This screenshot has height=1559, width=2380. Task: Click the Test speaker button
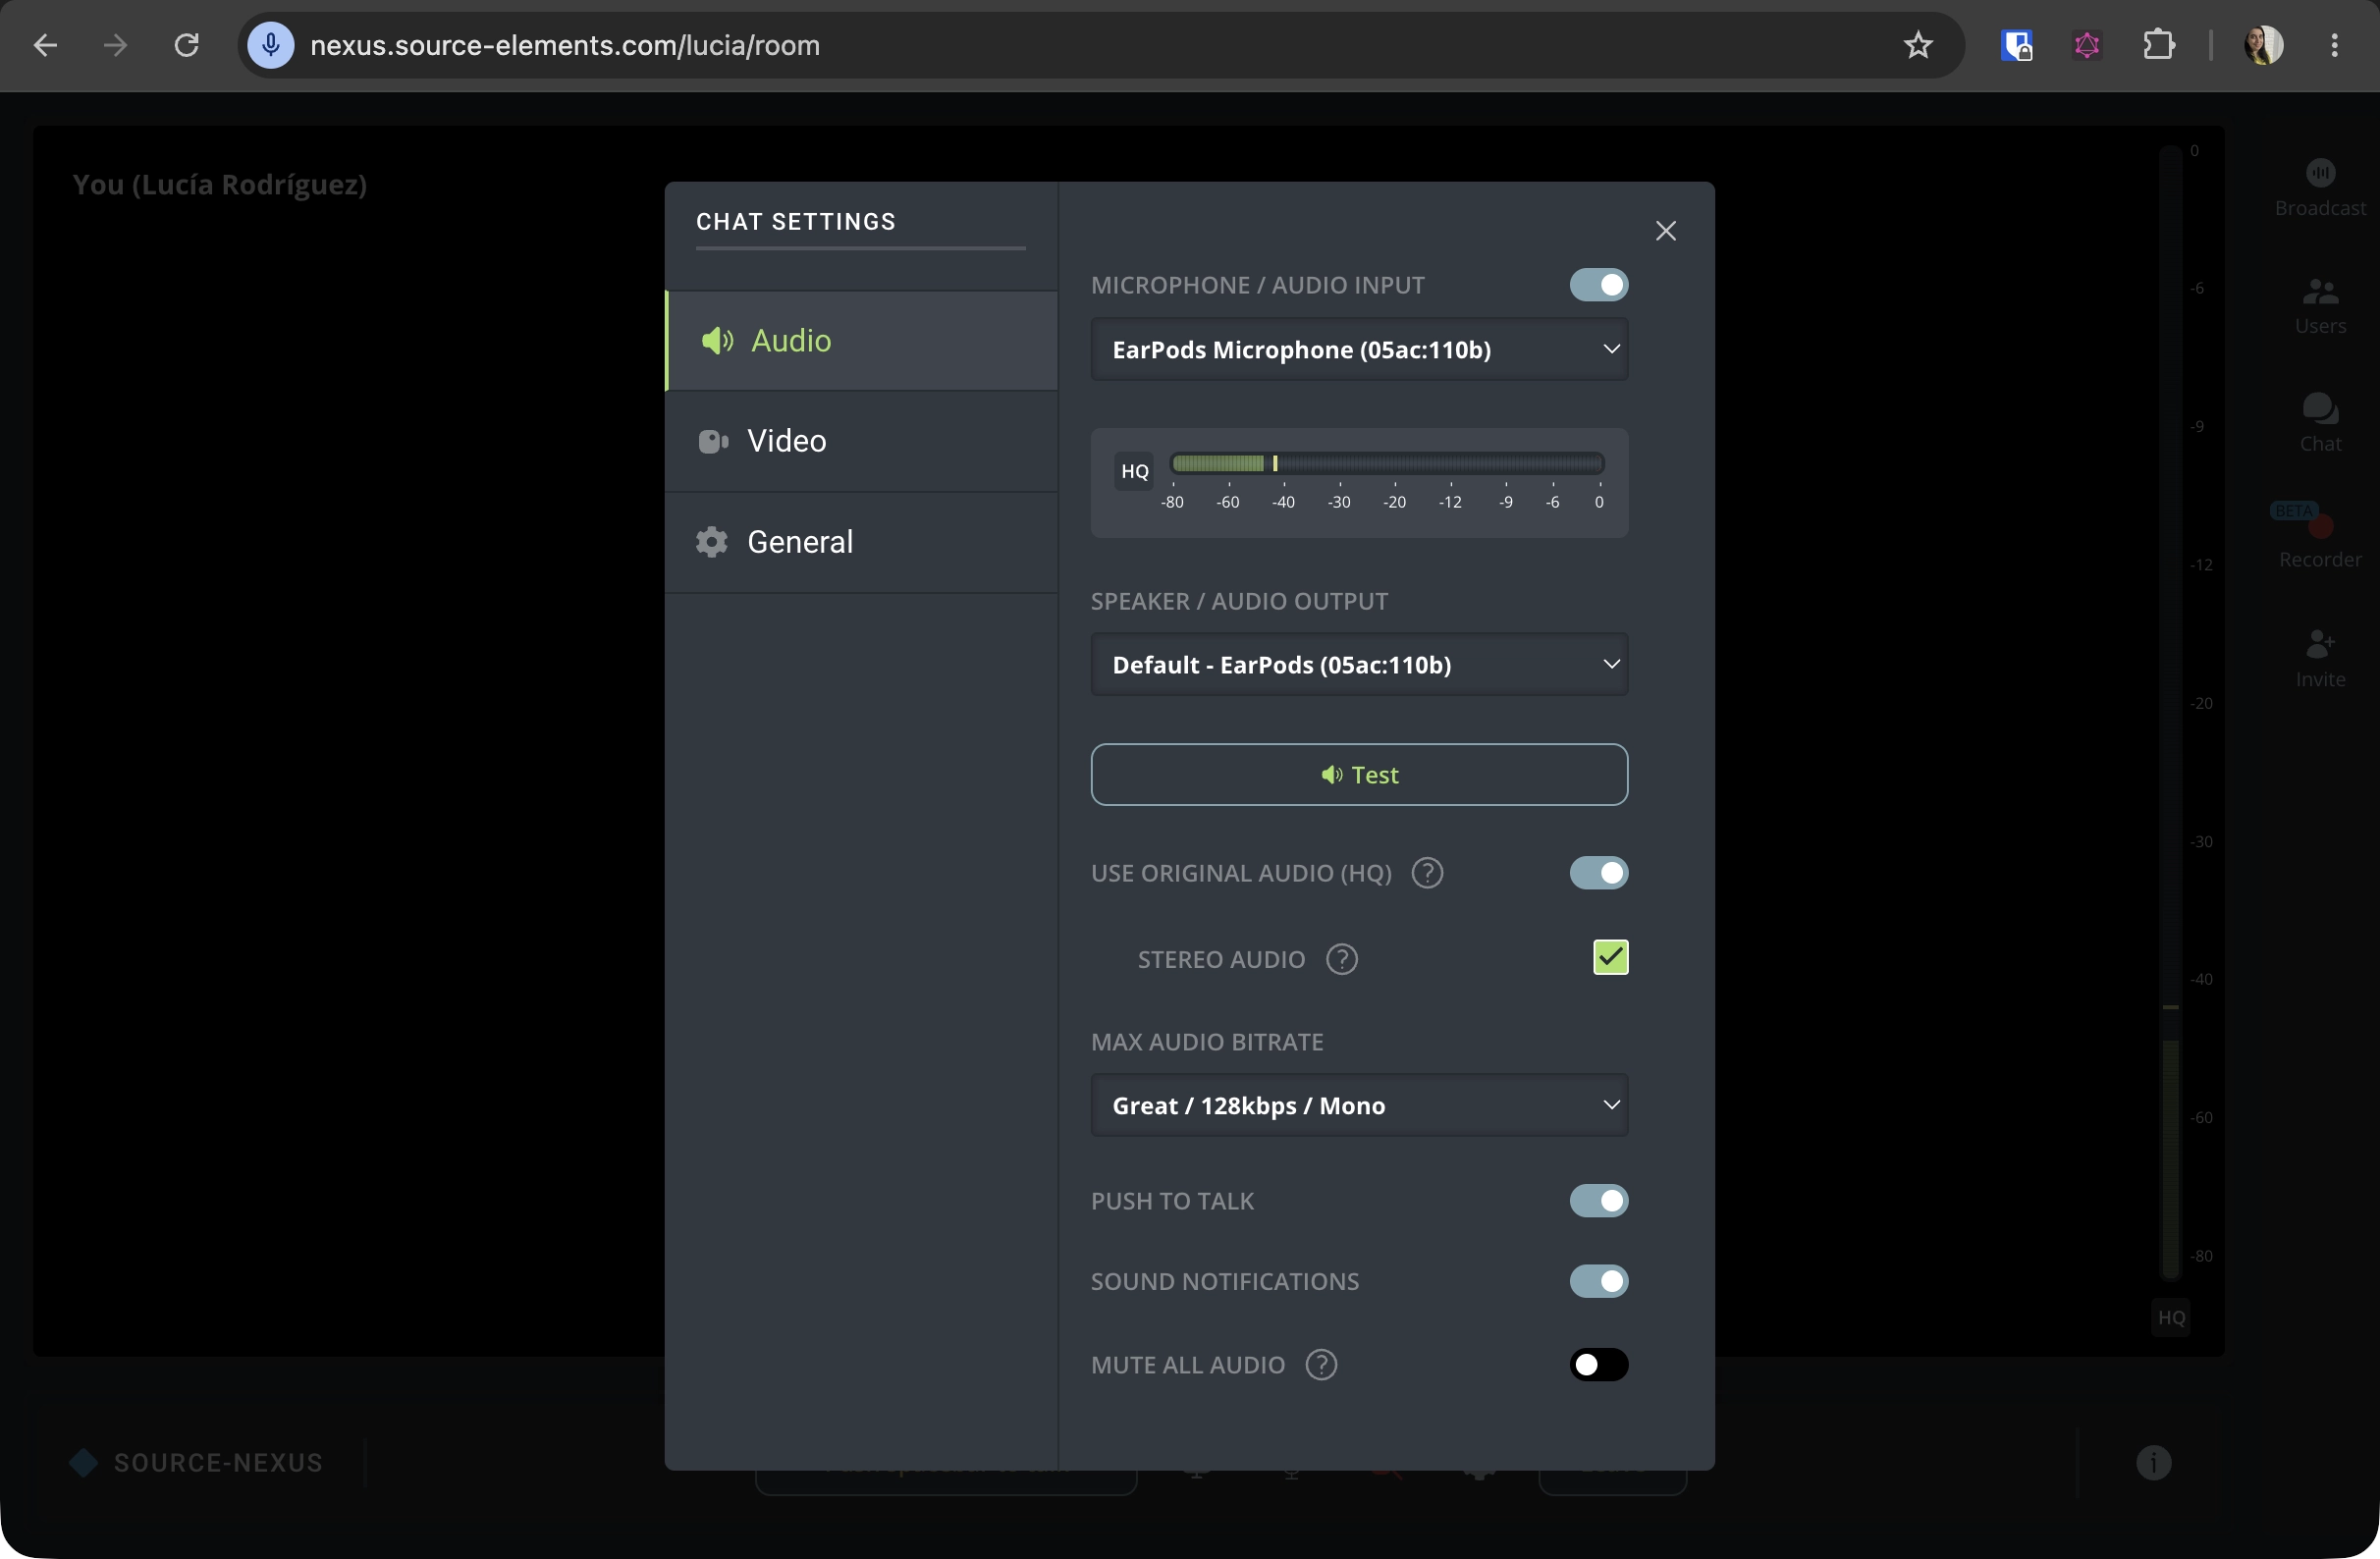[x=1359, y=774]
